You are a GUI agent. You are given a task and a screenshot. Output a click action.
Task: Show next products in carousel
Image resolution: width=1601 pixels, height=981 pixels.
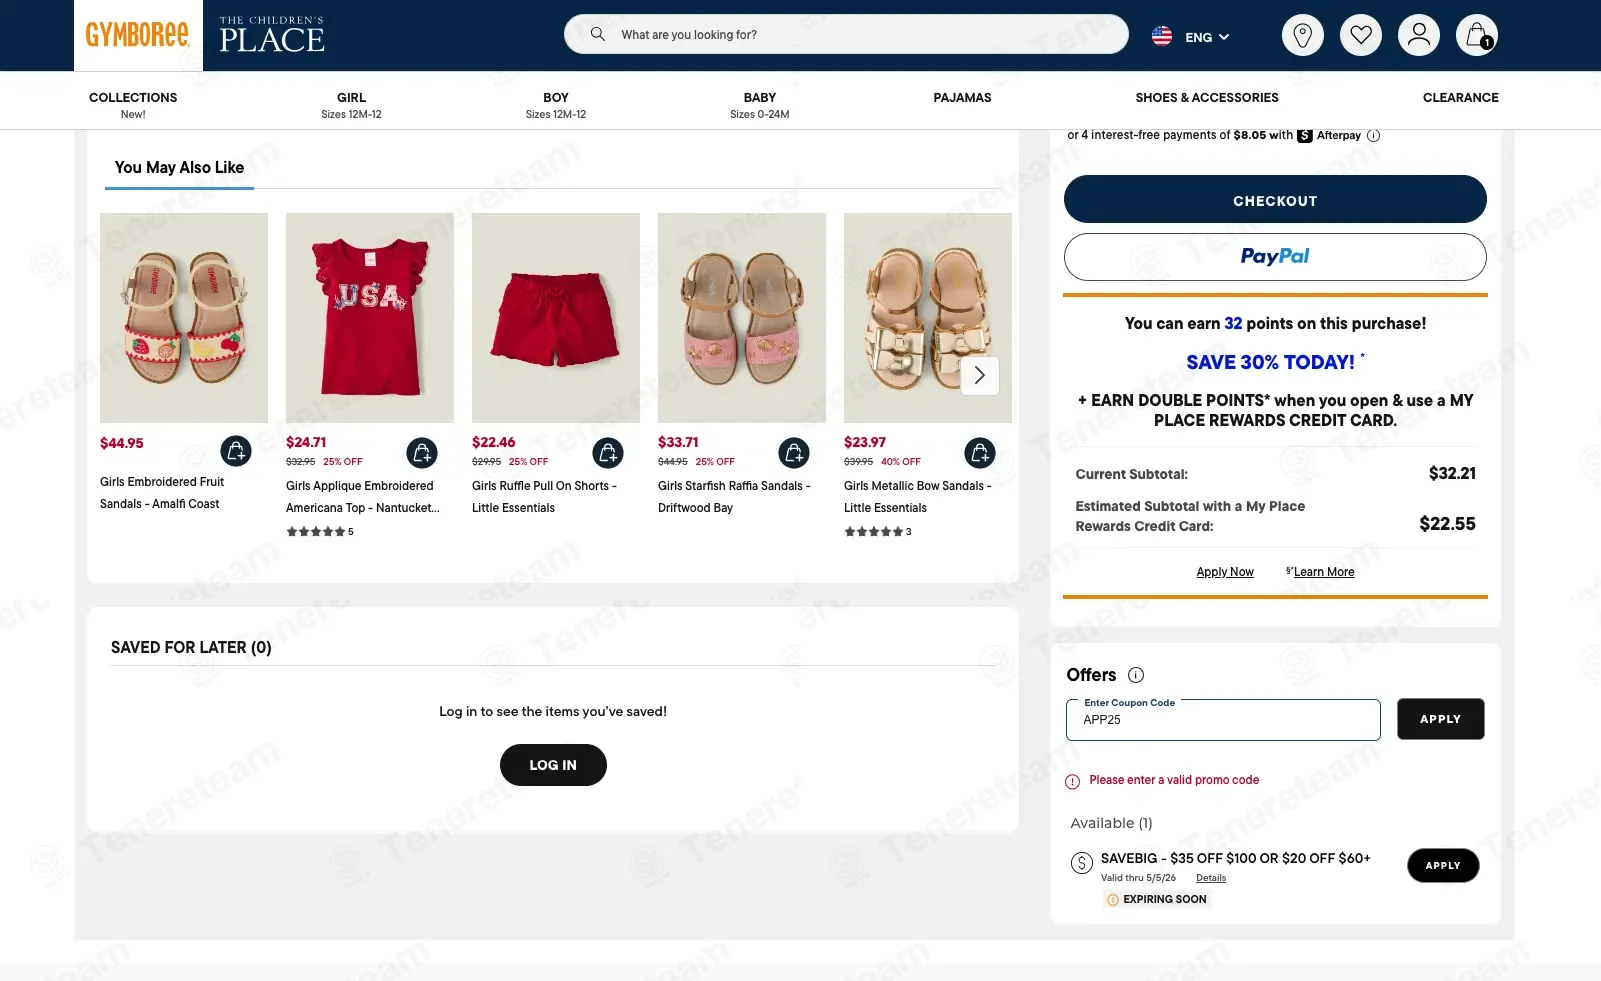click(980, 375)
